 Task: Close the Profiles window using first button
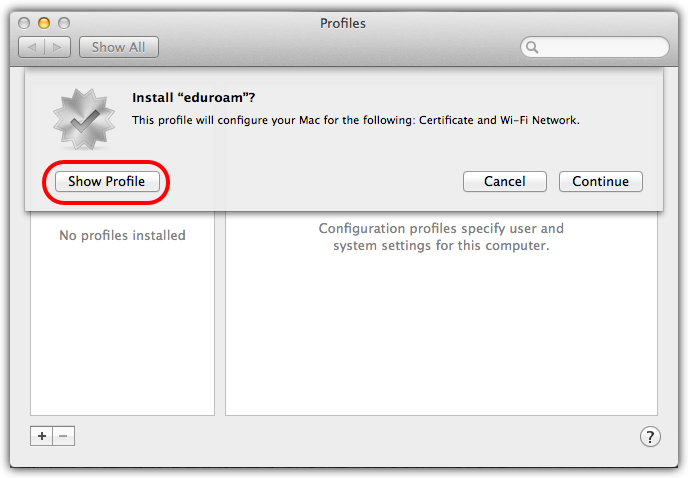click(x=24, y=23)
